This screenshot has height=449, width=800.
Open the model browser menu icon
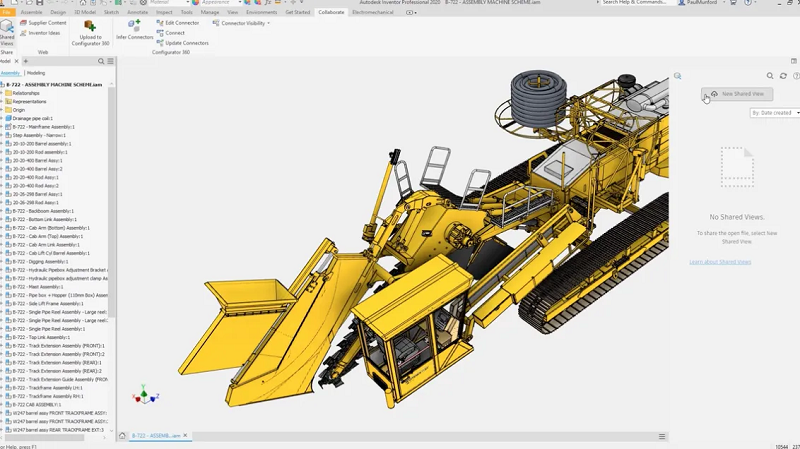point(110,61)
